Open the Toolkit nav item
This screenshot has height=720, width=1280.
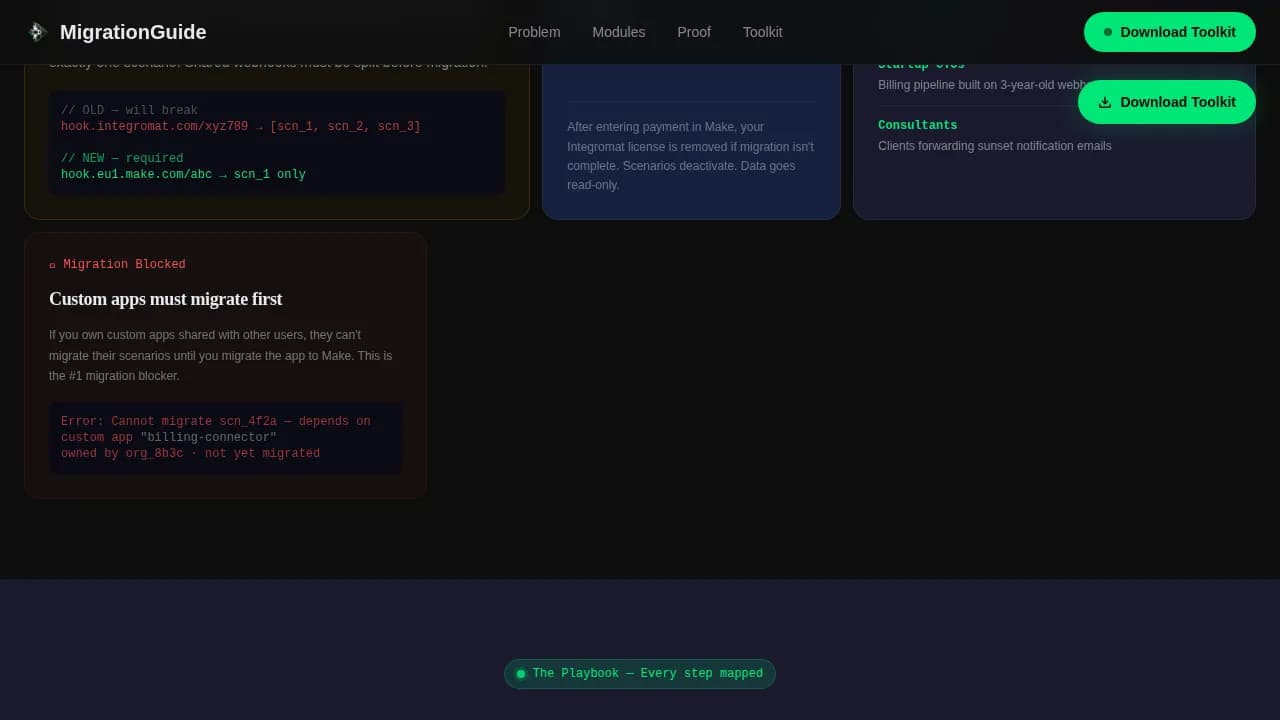(x=763, y=32)
